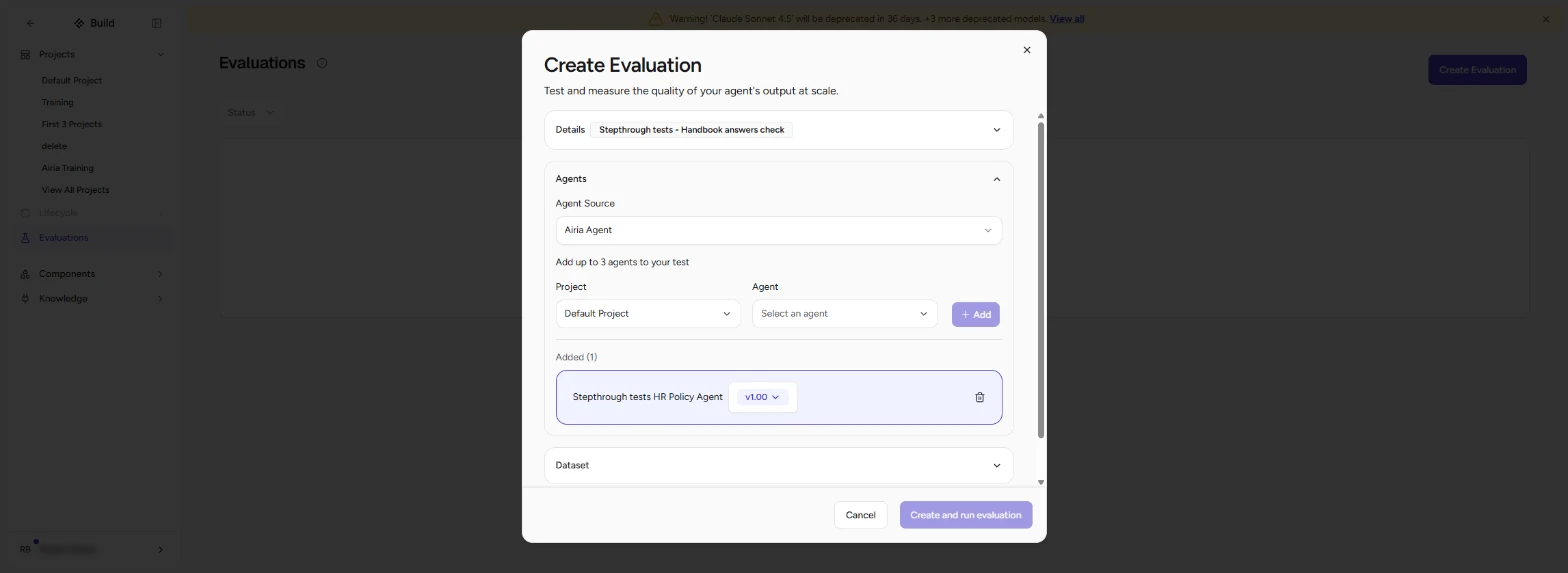Click the Projects sidebar icon
Image resolution: width=1568 pixels, height=573 pixels.
[x=25, y=54]
